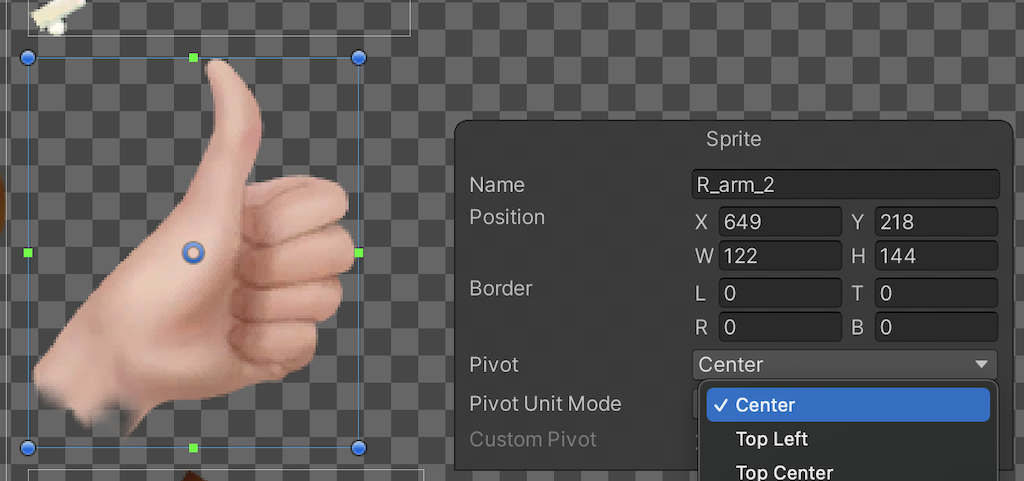Click the Position Y field showing 218
Image resolution: width=1024 pixels, height=481 pixels.
click(x=936, y=222)
